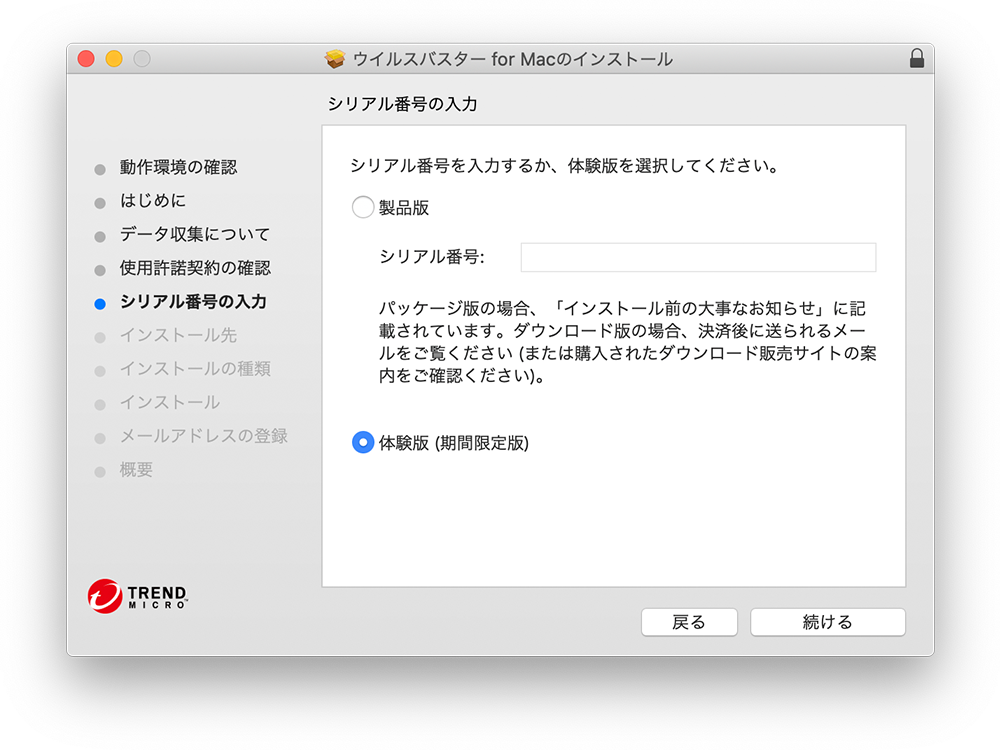Click the シリアル番号 input field
1000x750 pixels.
point(698,258)
